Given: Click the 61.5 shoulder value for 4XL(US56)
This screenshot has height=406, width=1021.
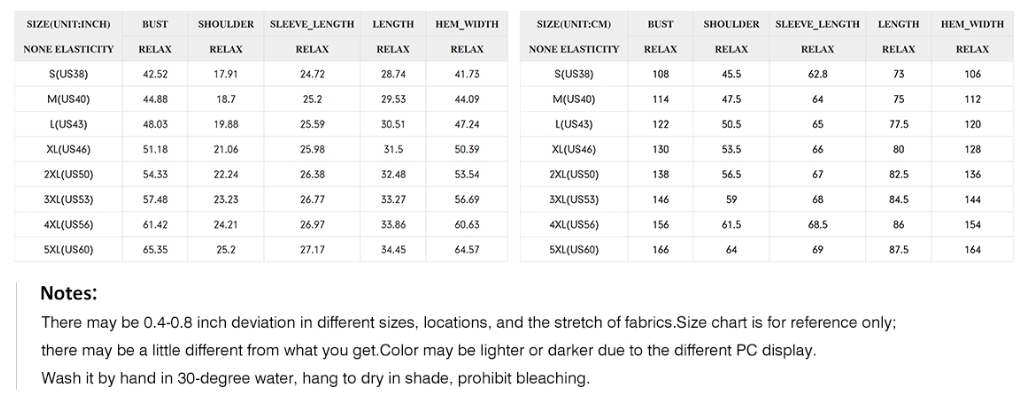Looking at the screenshot, I should pyautogui.click(x=731, y=225).
